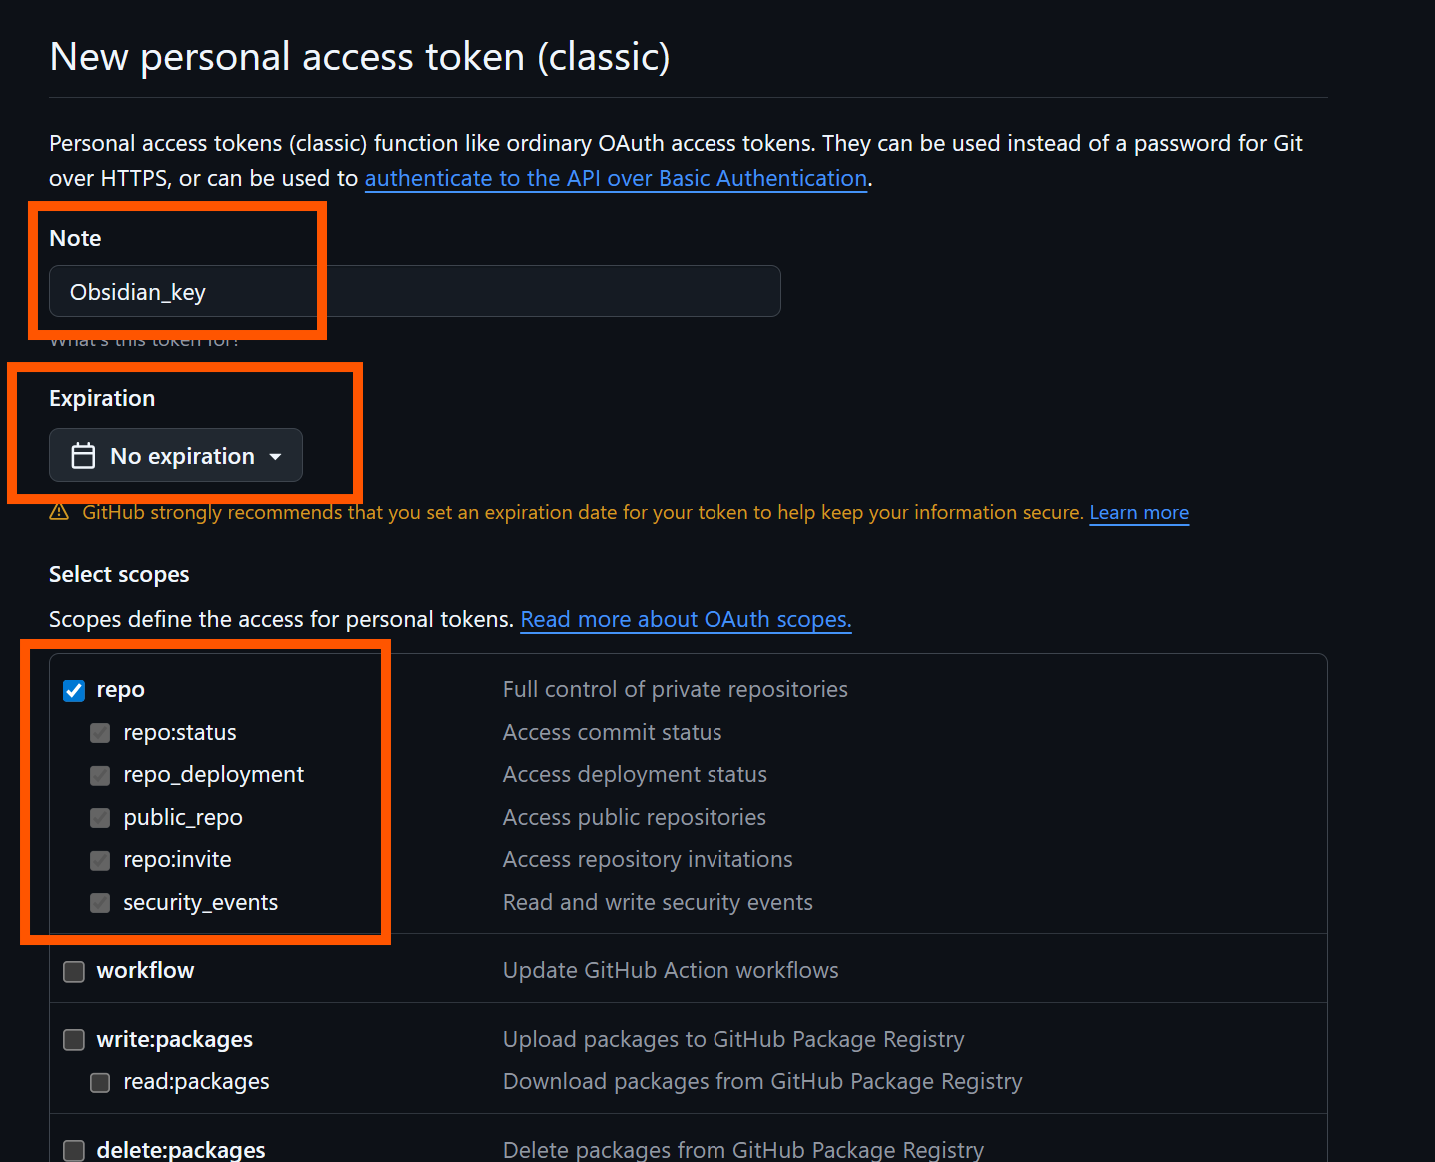Screen dimensions: 1435x1162
Task: Enable the workflow scope checkbox
Action: click(x=74, y=972)
